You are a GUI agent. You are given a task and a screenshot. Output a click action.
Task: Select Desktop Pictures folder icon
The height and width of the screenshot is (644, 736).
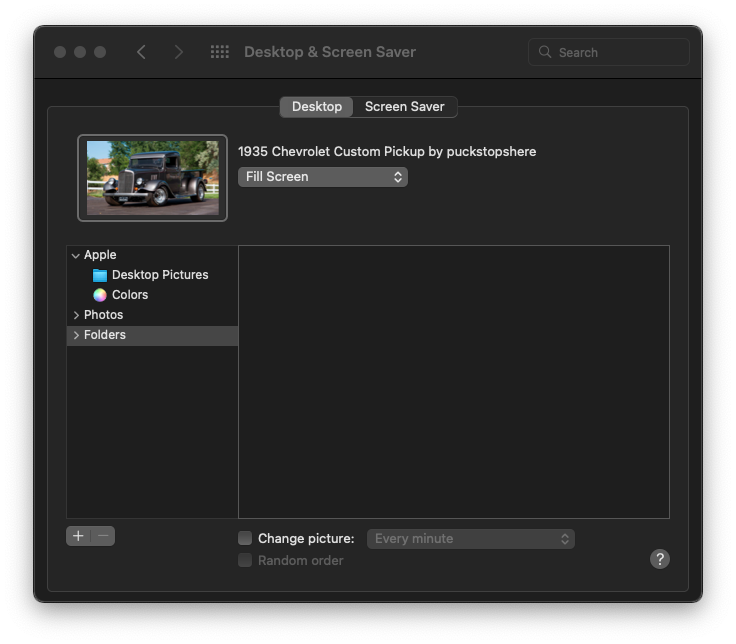(100, 275)
